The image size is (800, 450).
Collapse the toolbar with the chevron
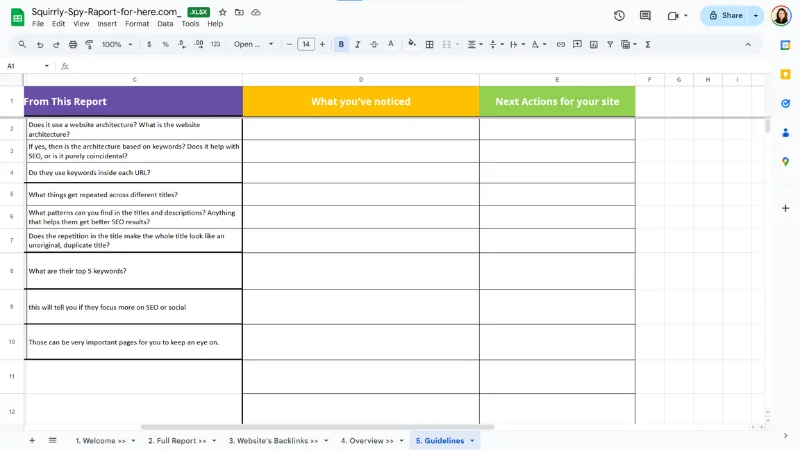point(748,44)
